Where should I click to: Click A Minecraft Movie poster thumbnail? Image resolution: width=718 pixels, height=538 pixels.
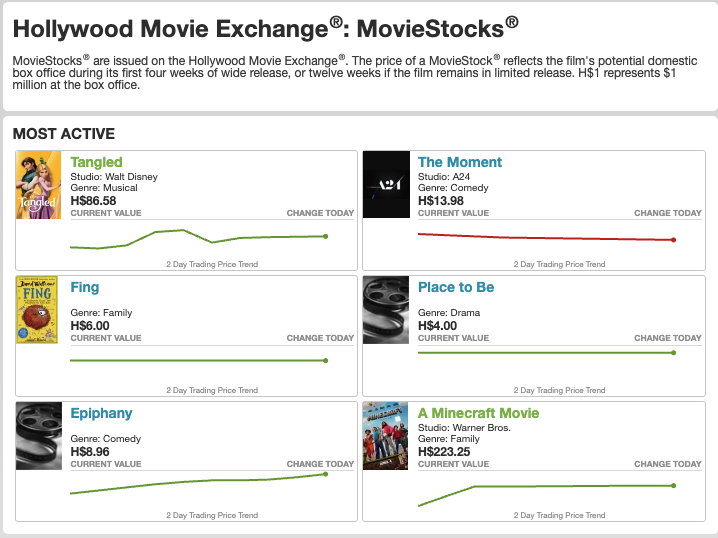(386, 437)
